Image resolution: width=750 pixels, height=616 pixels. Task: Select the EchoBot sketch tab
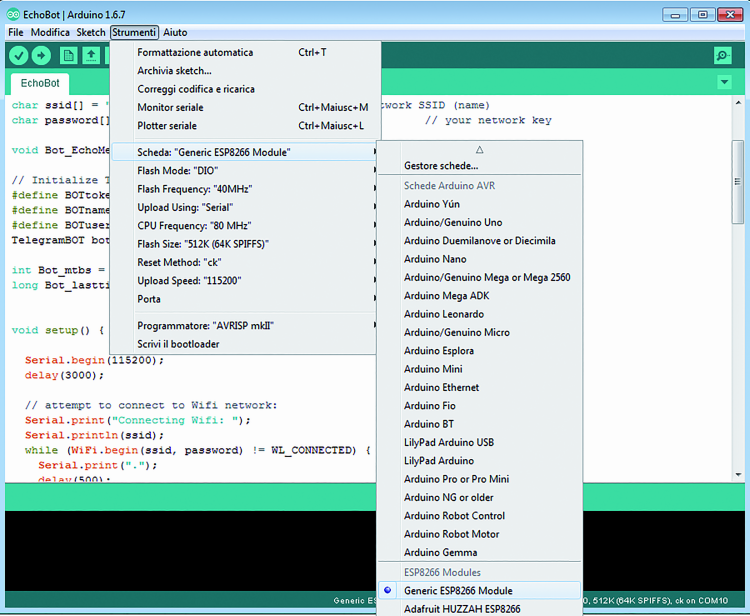tap(39, 83)
